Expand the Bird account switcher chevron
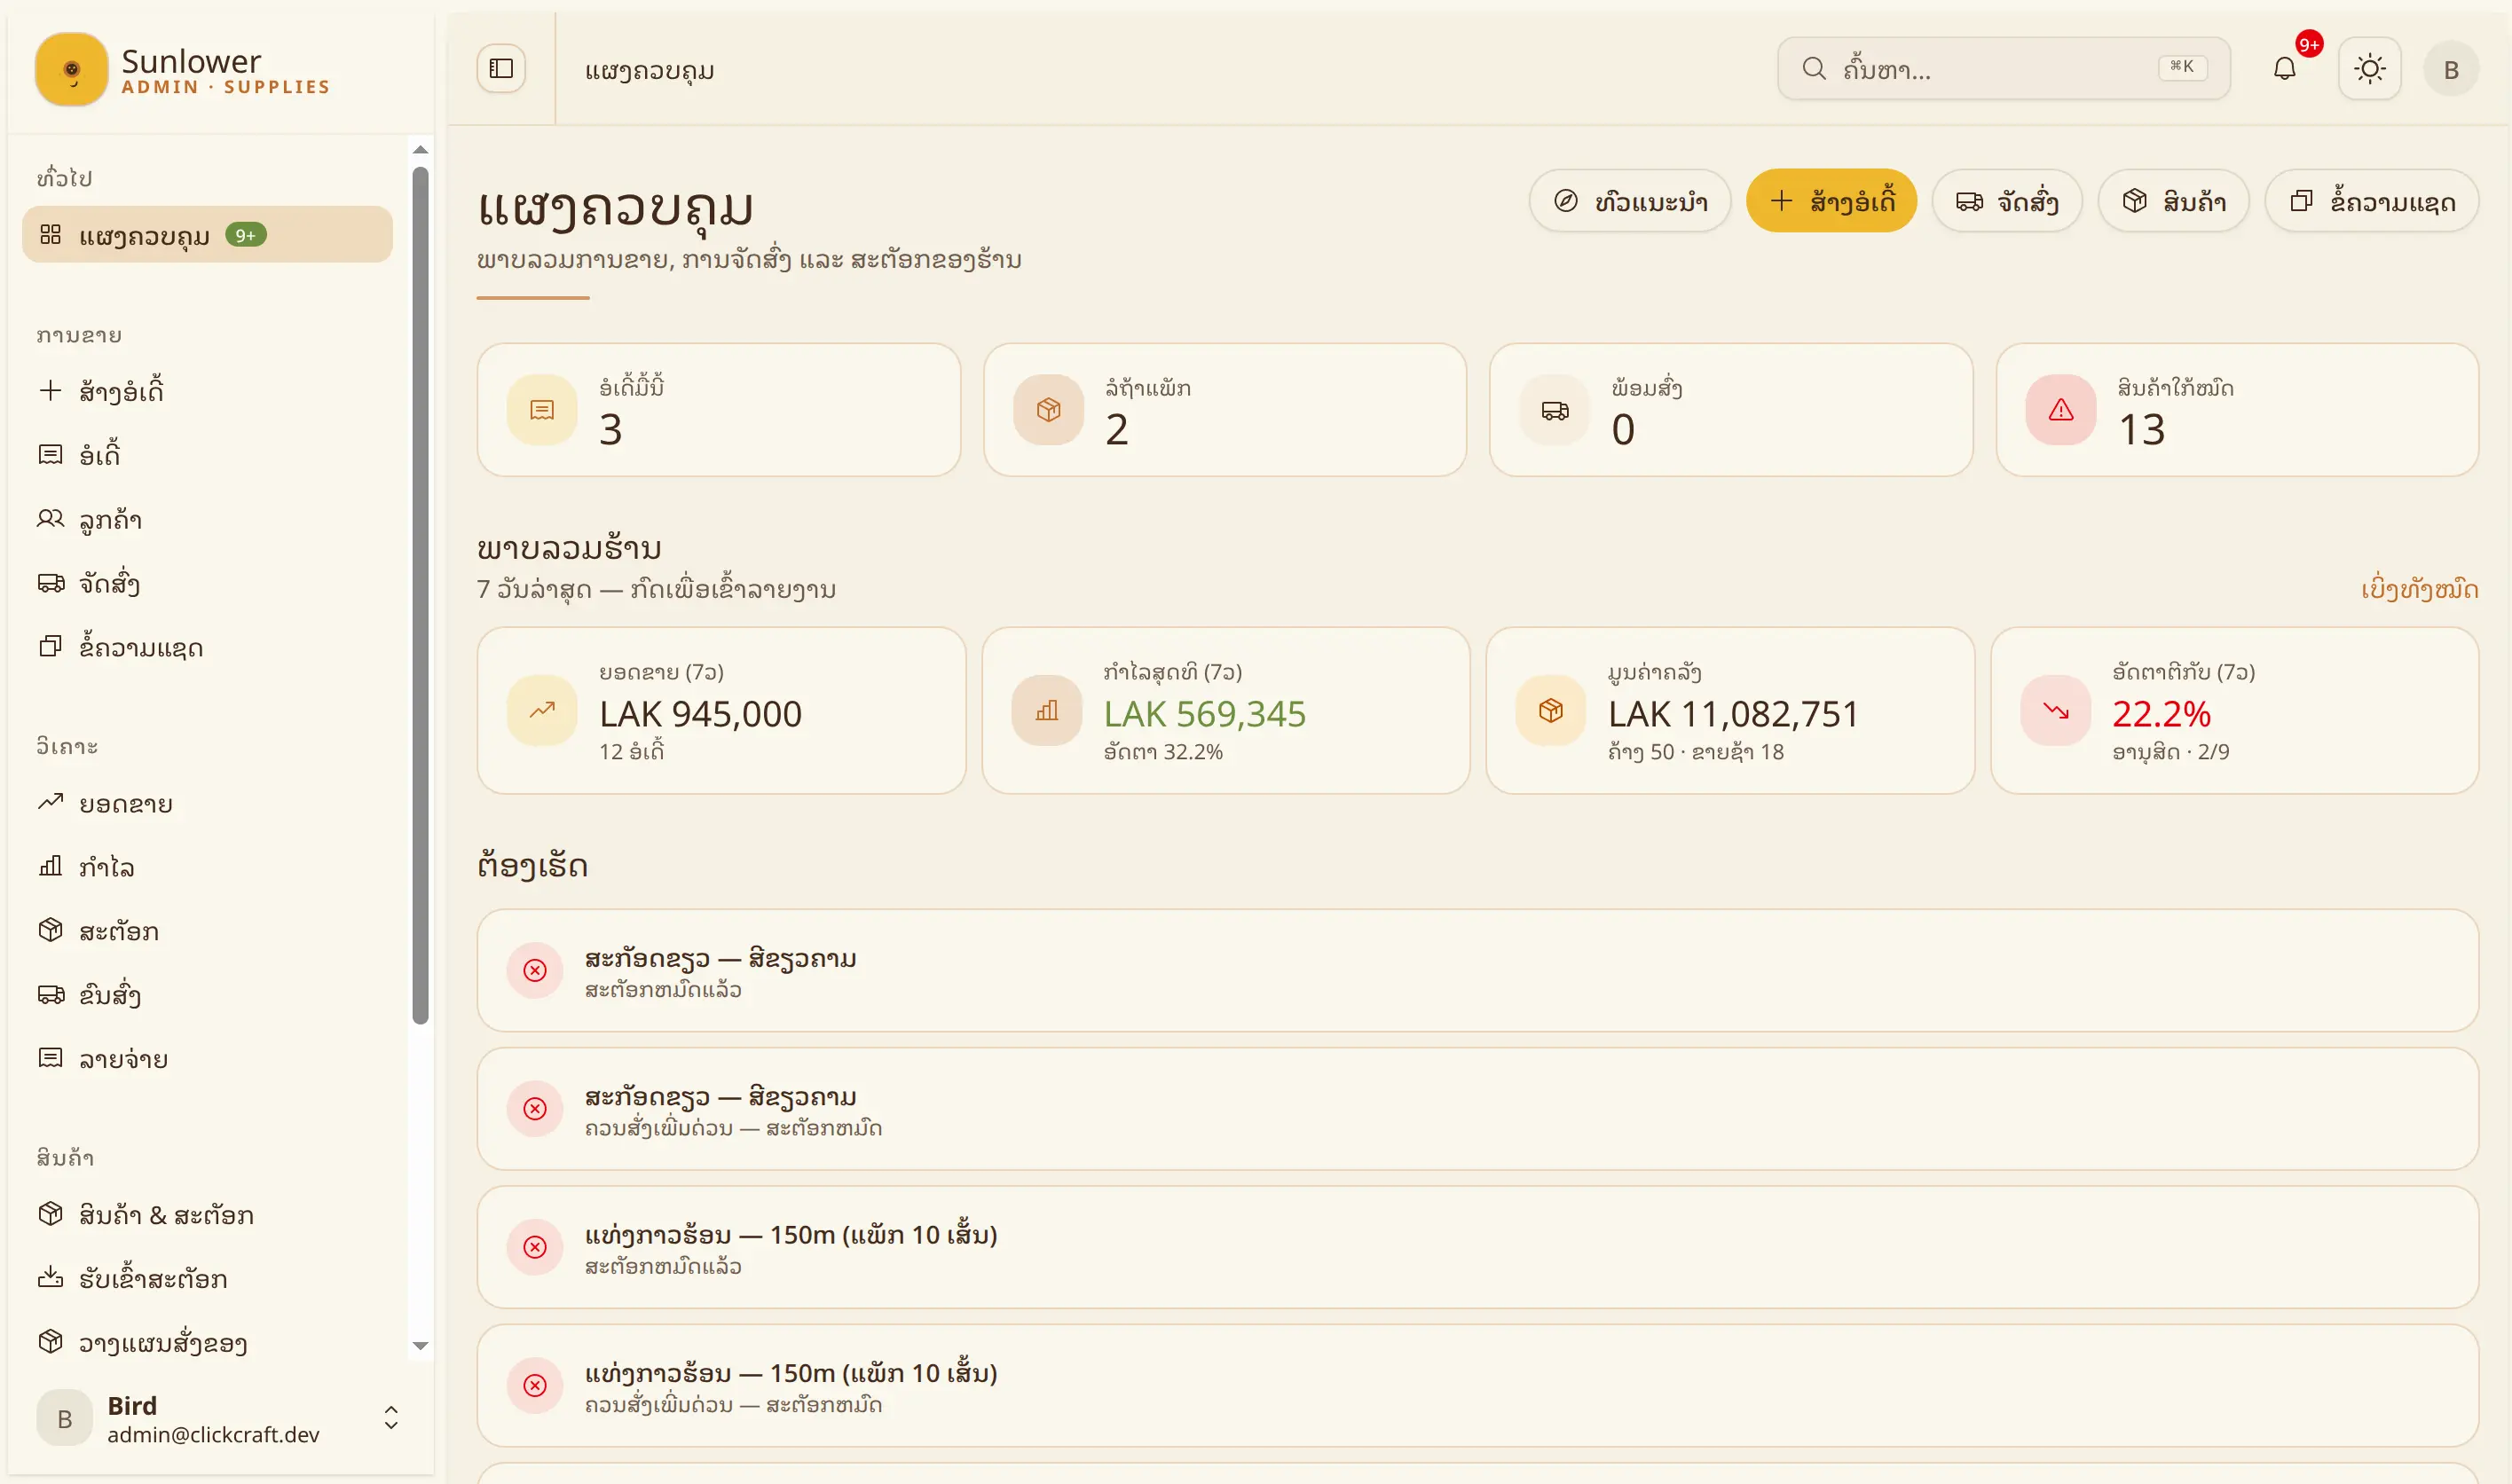 click(391, 1418)
